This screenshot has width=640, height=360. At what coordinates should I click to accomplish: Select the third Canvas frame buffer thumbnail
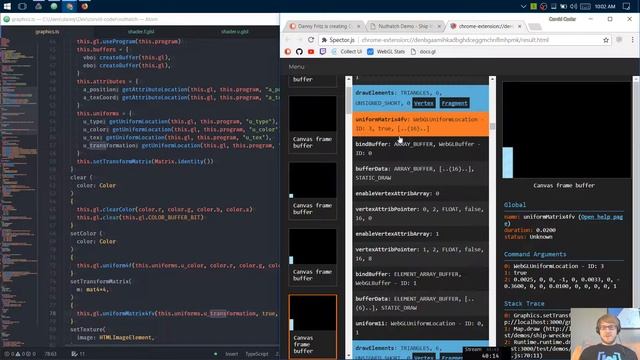pos(313,191)
